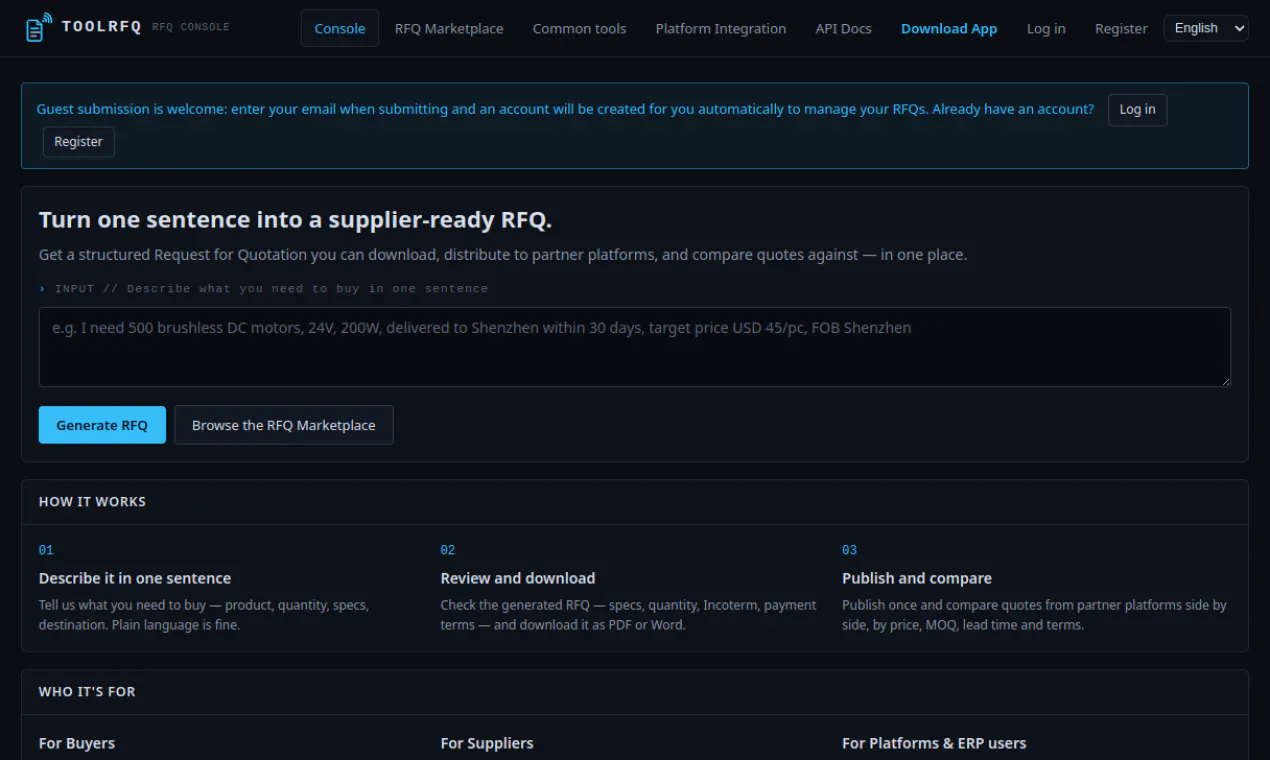This screenshot has height=760, width=1270.
Task: Click 'For Platforms & ERP users' heading
Action: click(x=934, y=743)
